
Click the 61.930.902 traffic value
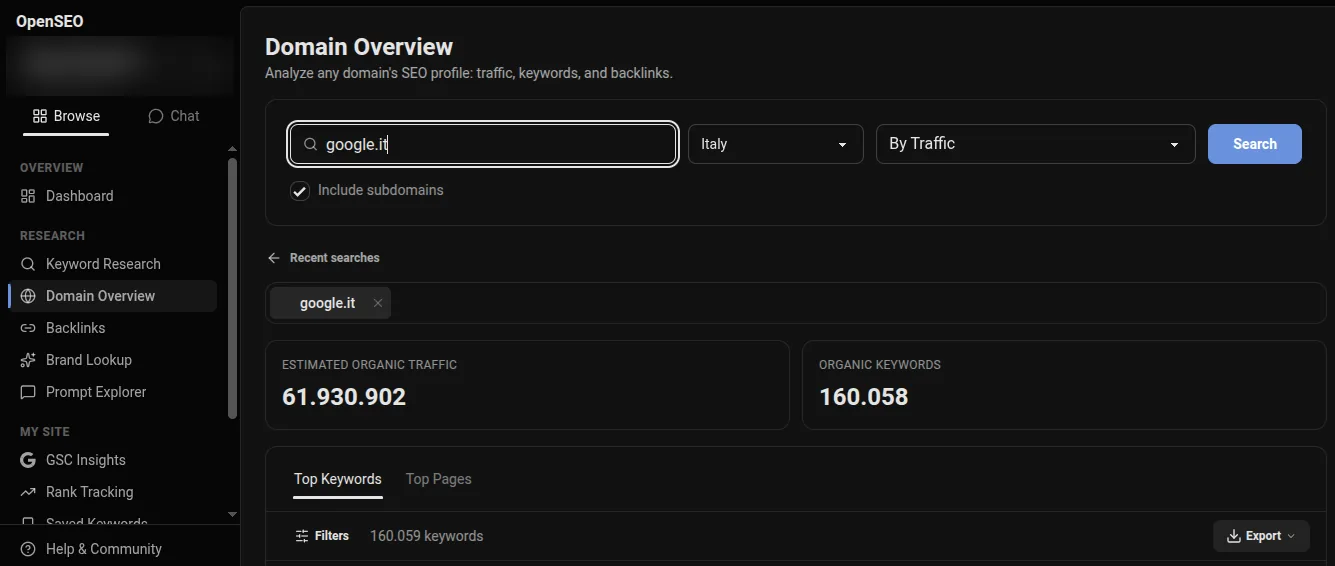(344, 397)
